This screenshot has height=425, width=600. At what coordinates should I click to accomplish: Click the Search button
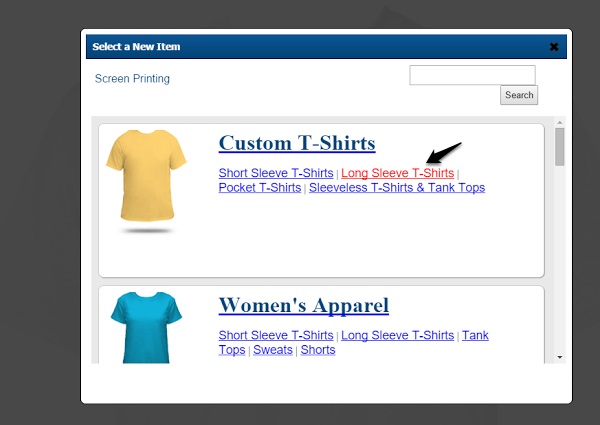point(519,95)
